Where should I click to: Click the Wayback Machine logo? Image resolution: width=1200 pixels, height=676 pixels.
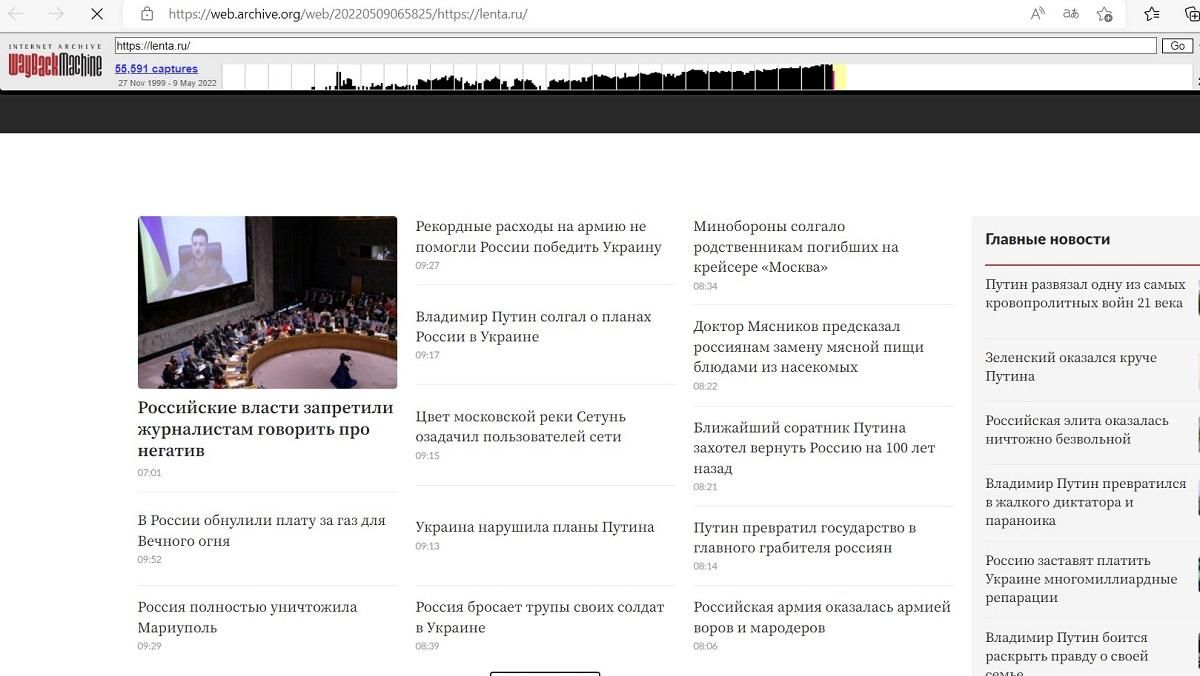[x=55, y=62]
